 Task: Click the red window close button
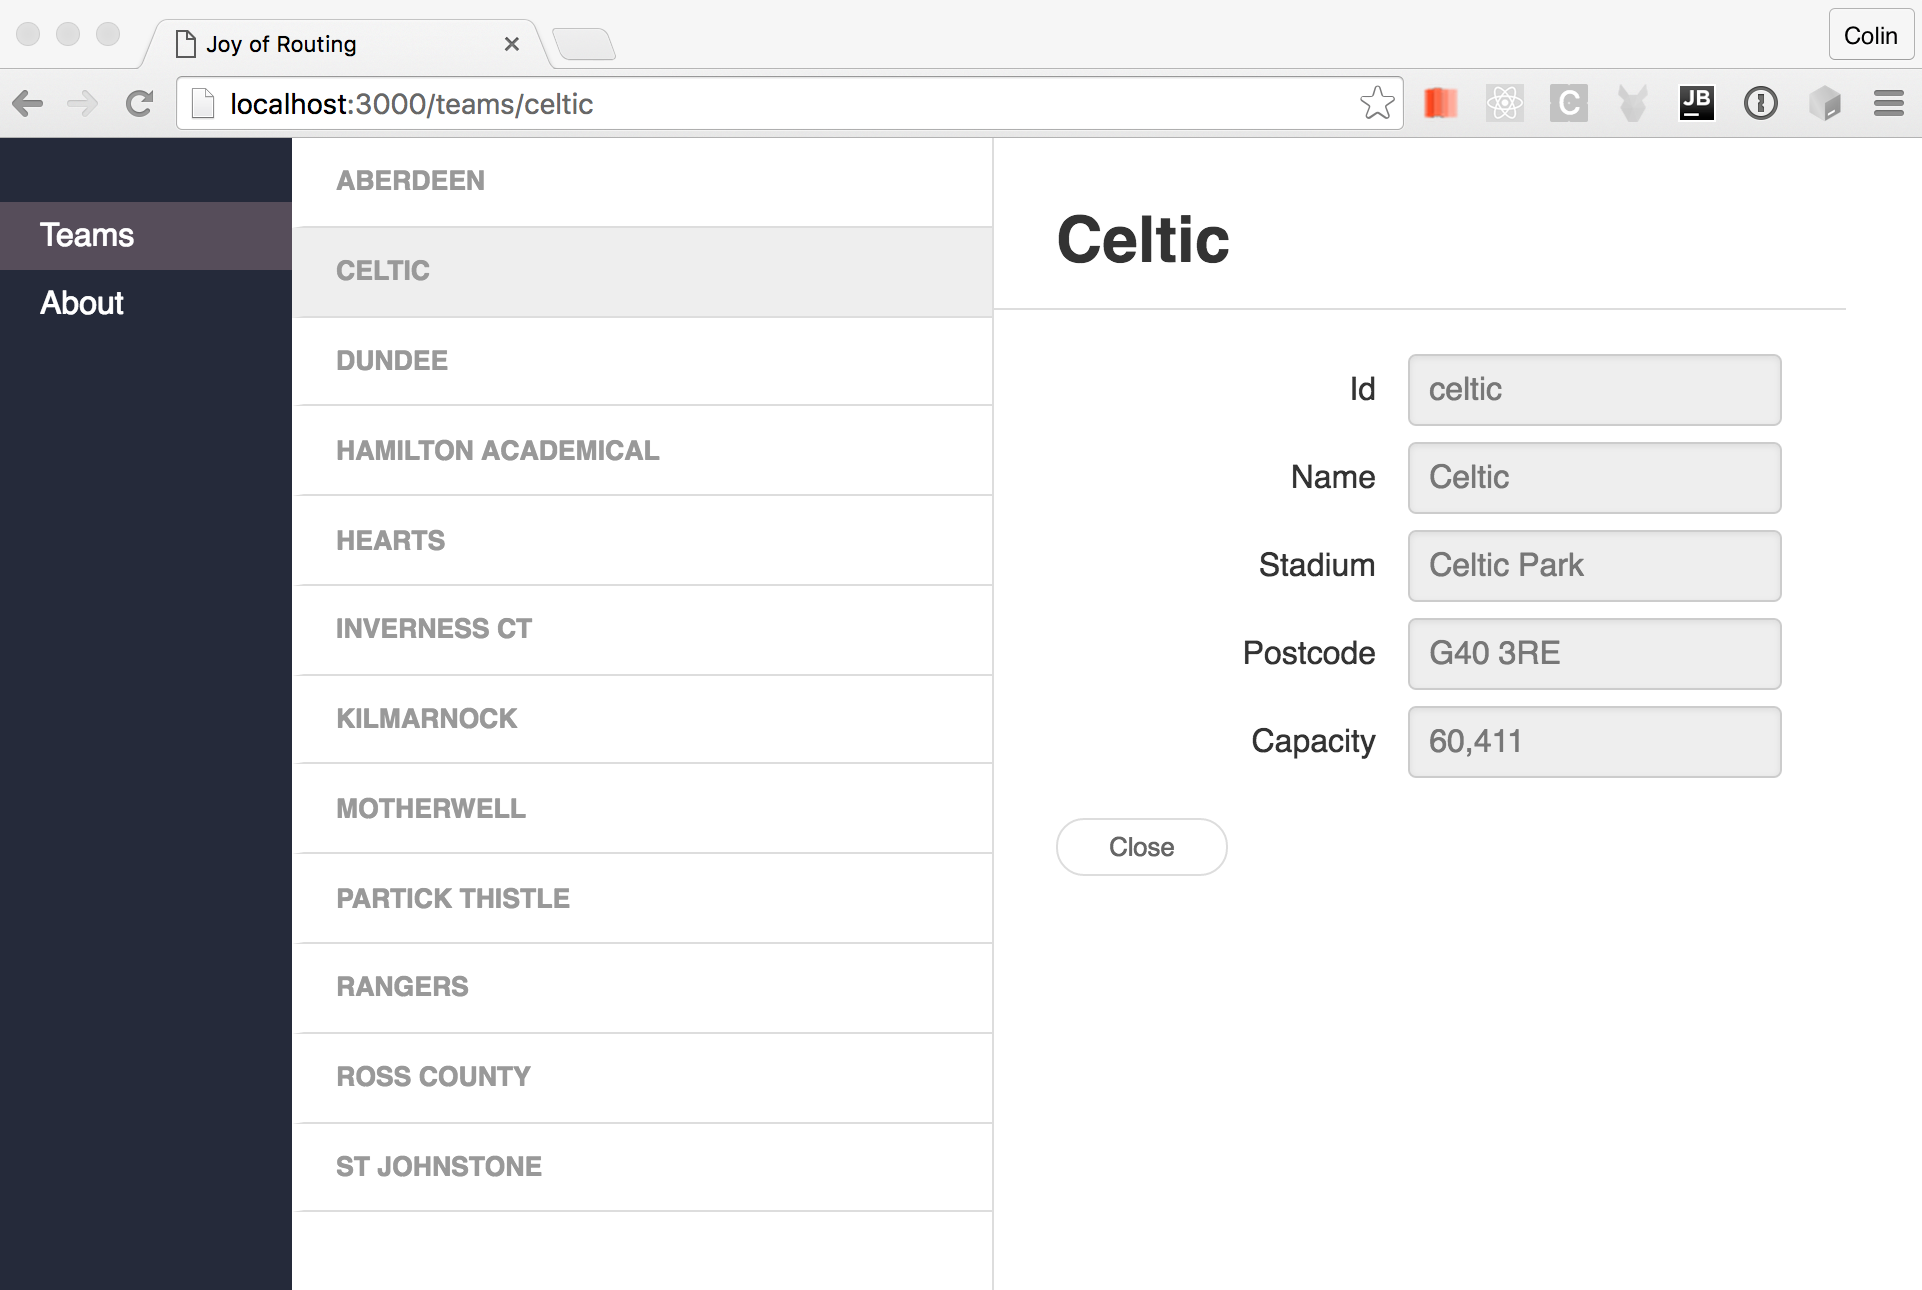click(28, 34)
